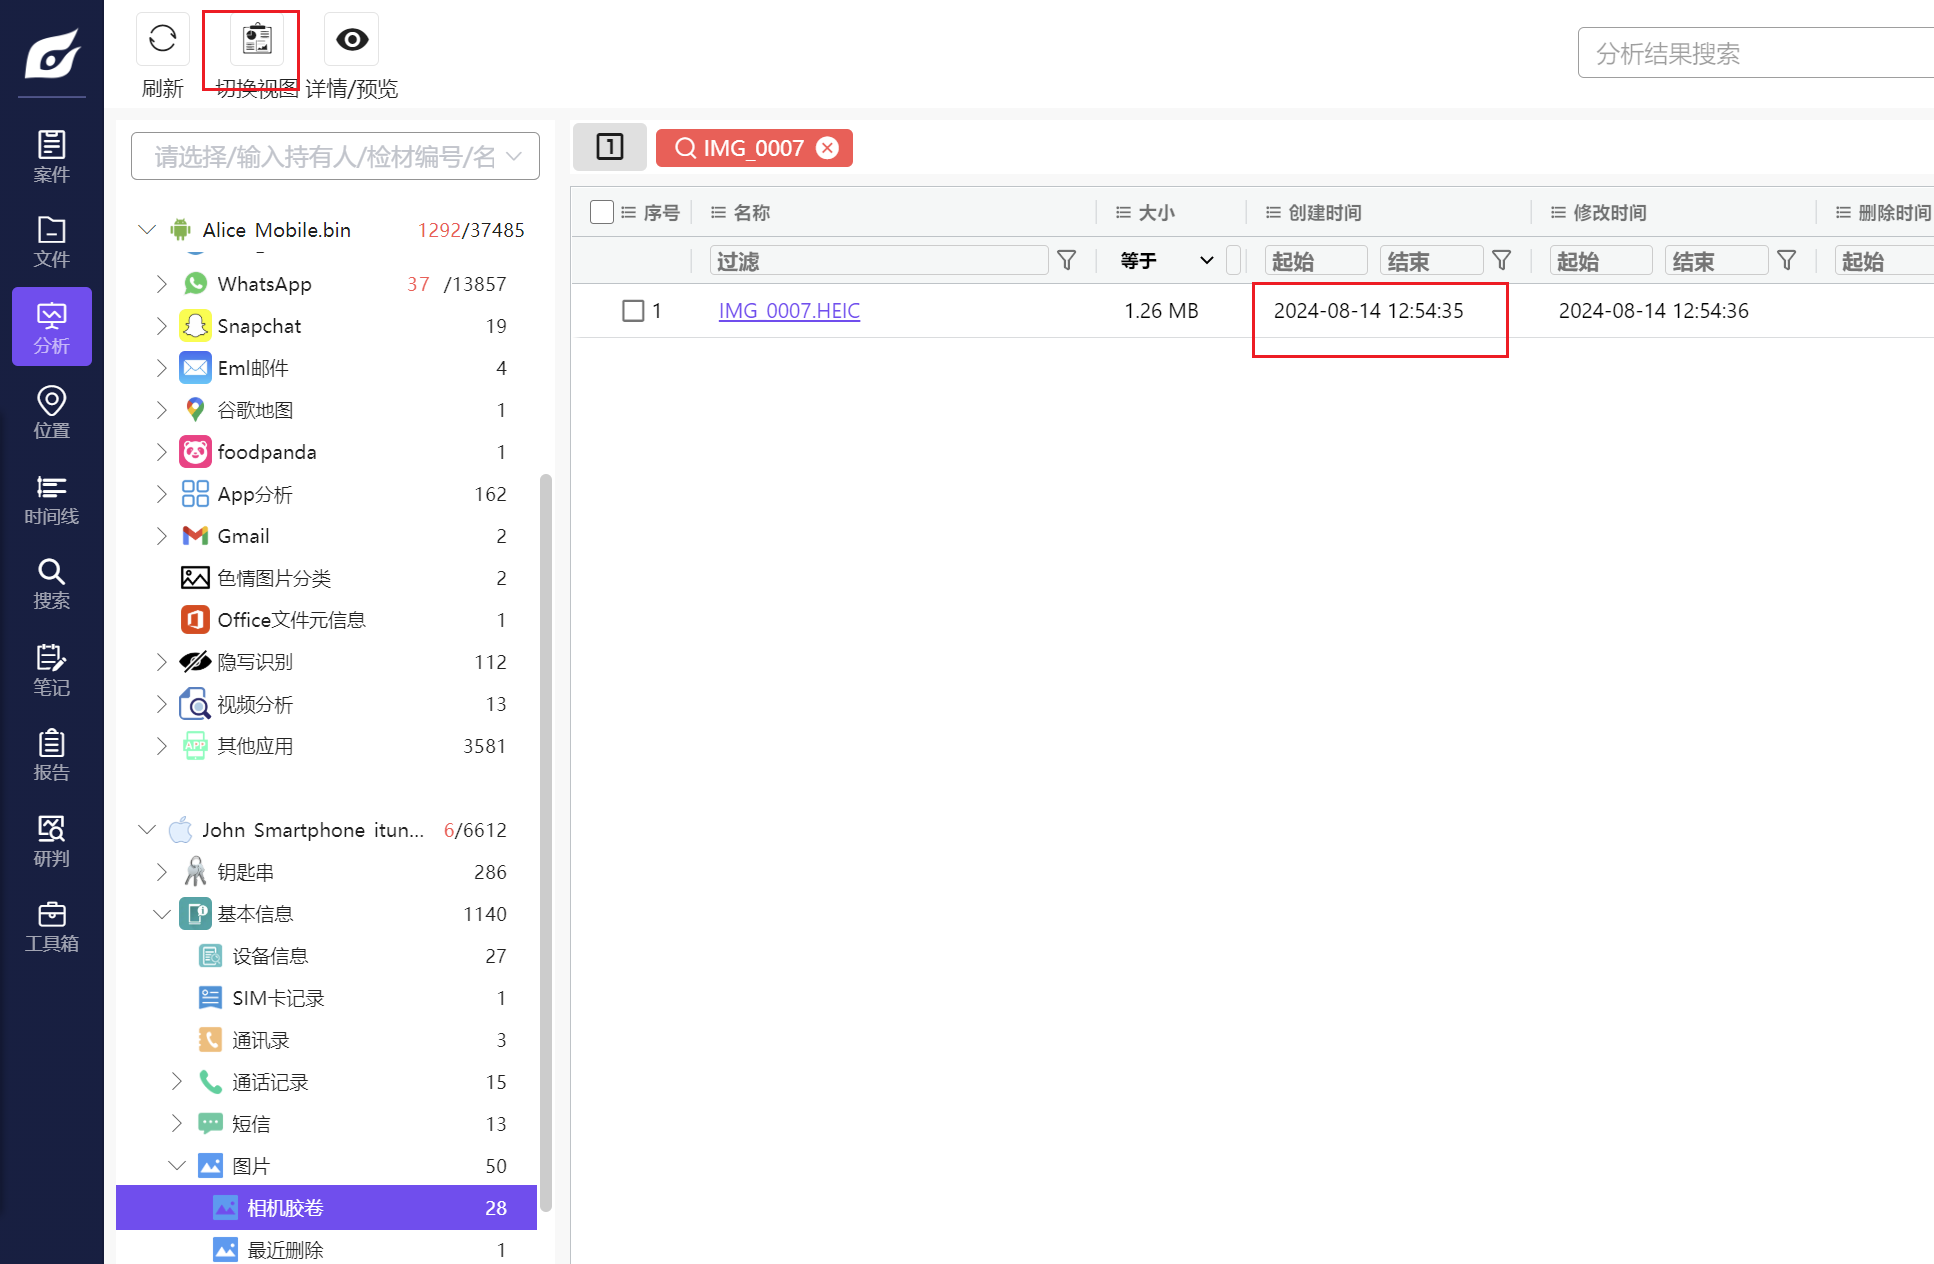This screenshot has width=1934, height=1264.
Task: Open the location (位置) sidebar icon
Action: (51, 413)
